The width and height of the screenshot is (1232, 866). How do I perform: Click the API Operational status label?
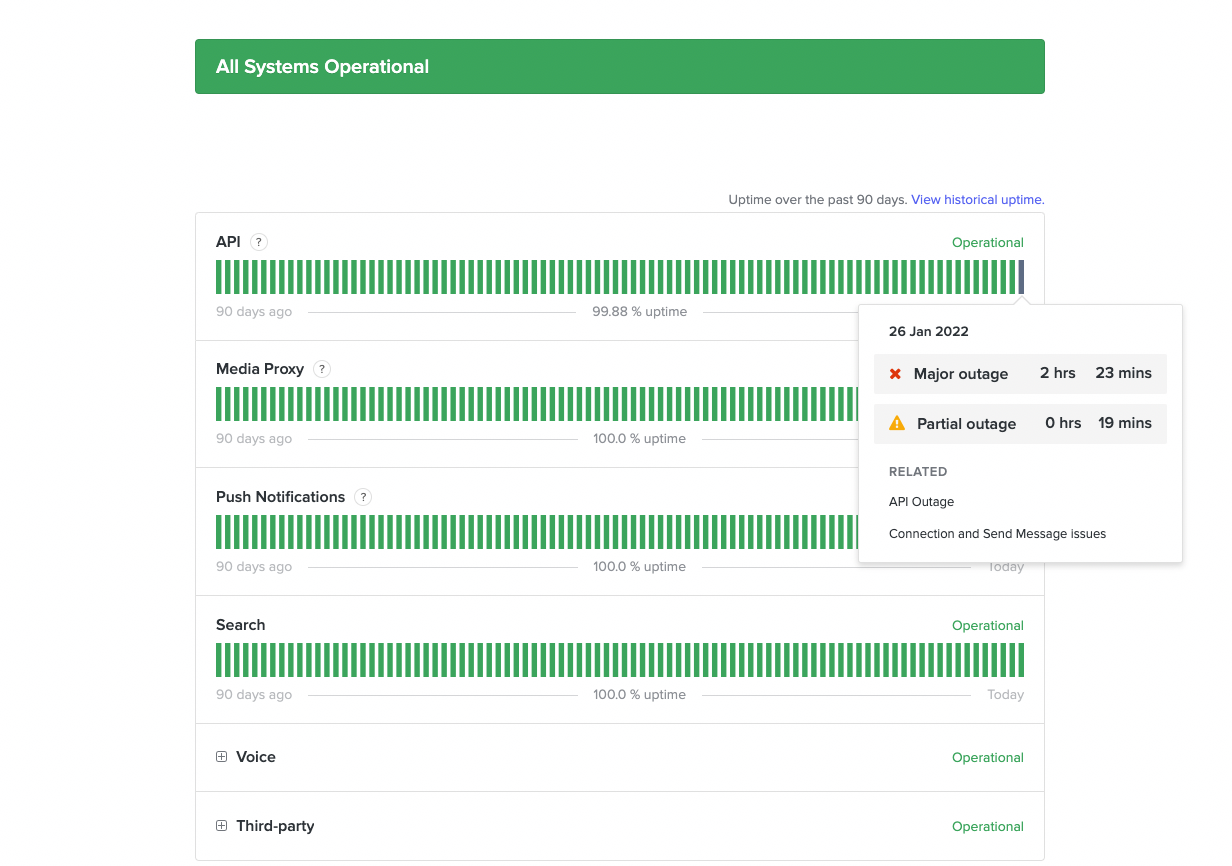coord(987,243)
